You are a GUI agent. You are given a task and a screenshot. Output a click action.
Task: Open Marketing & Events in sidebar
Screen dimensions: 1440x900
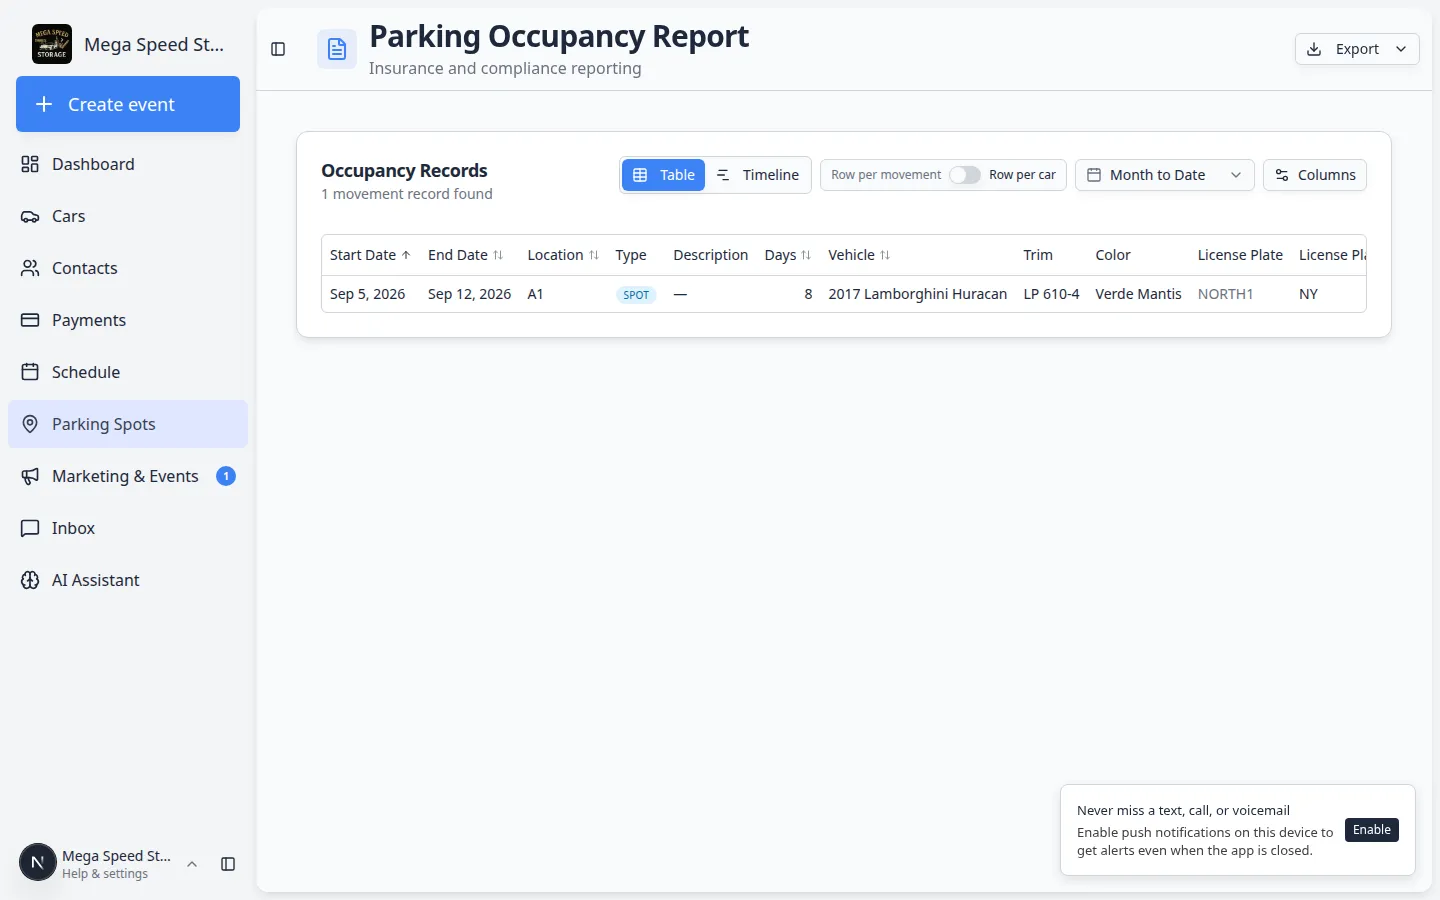[x=128, y=476]
